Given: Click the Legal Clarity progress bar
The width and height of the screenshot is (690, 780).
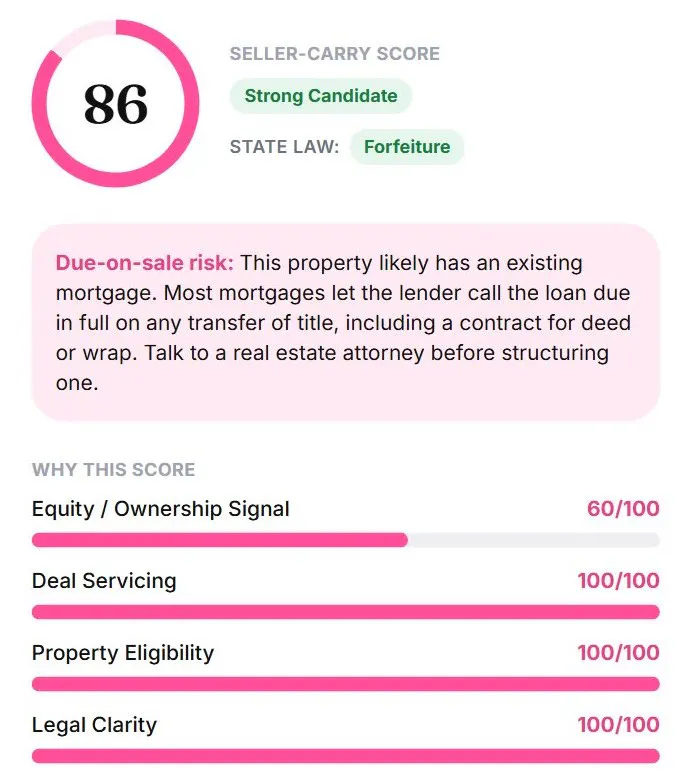Looking at the screenshot, I should tap(346, 756).
